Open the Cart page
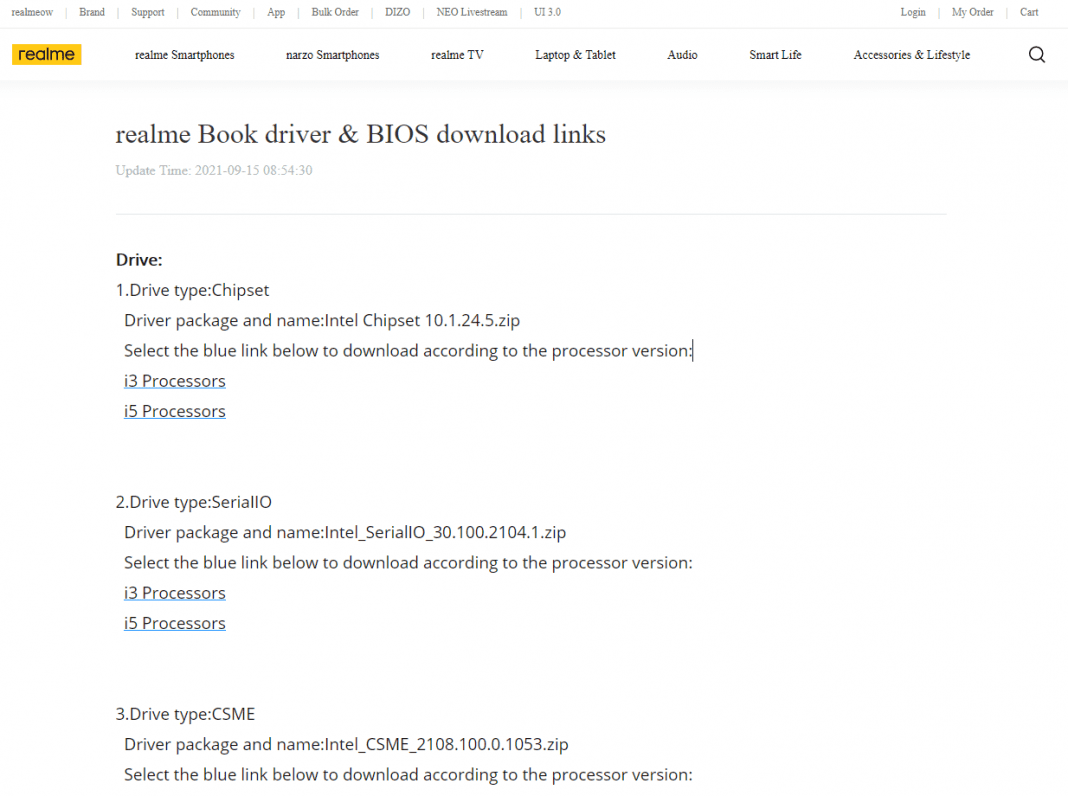This screenshot has width=1068, height=796. pos(1029,12)
